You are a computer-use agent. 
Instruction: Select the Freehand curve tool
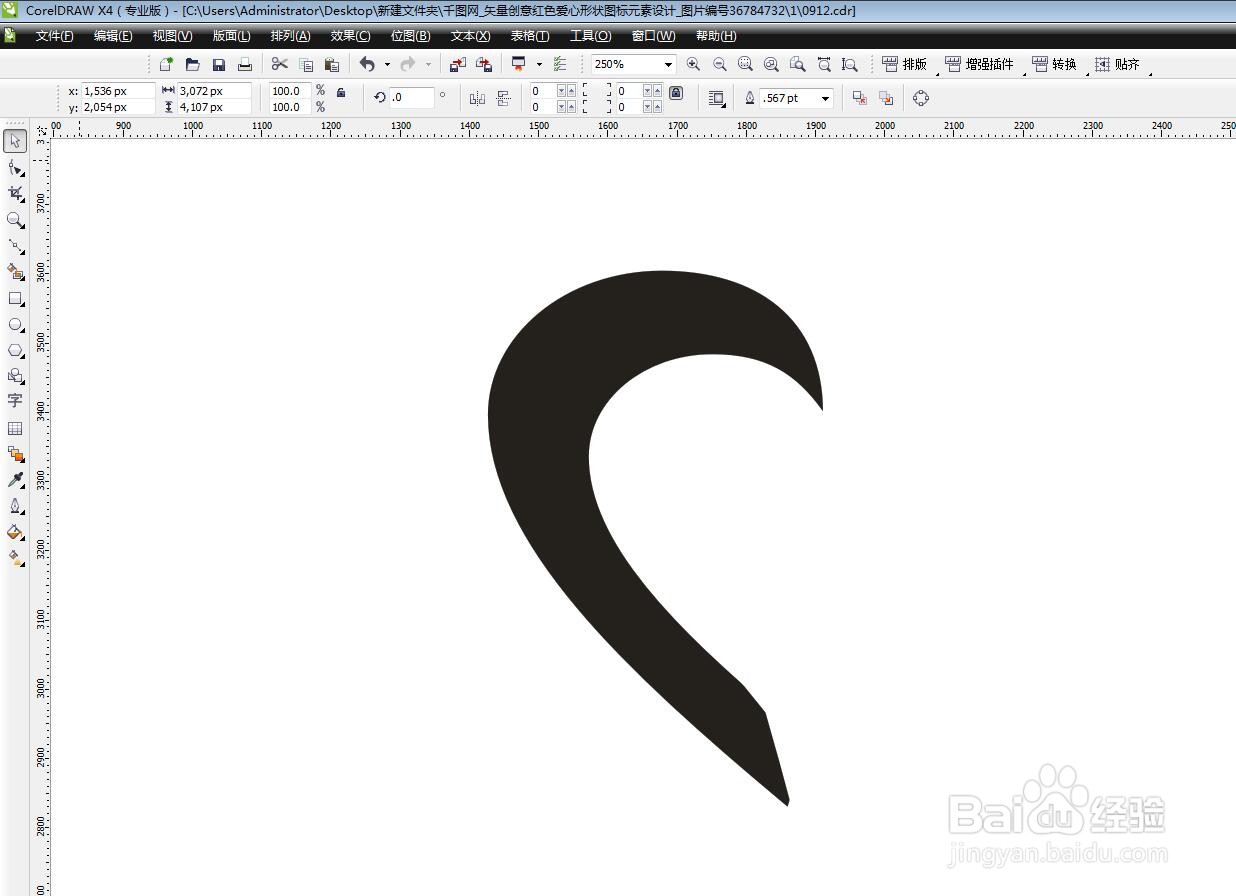[15, 245]
